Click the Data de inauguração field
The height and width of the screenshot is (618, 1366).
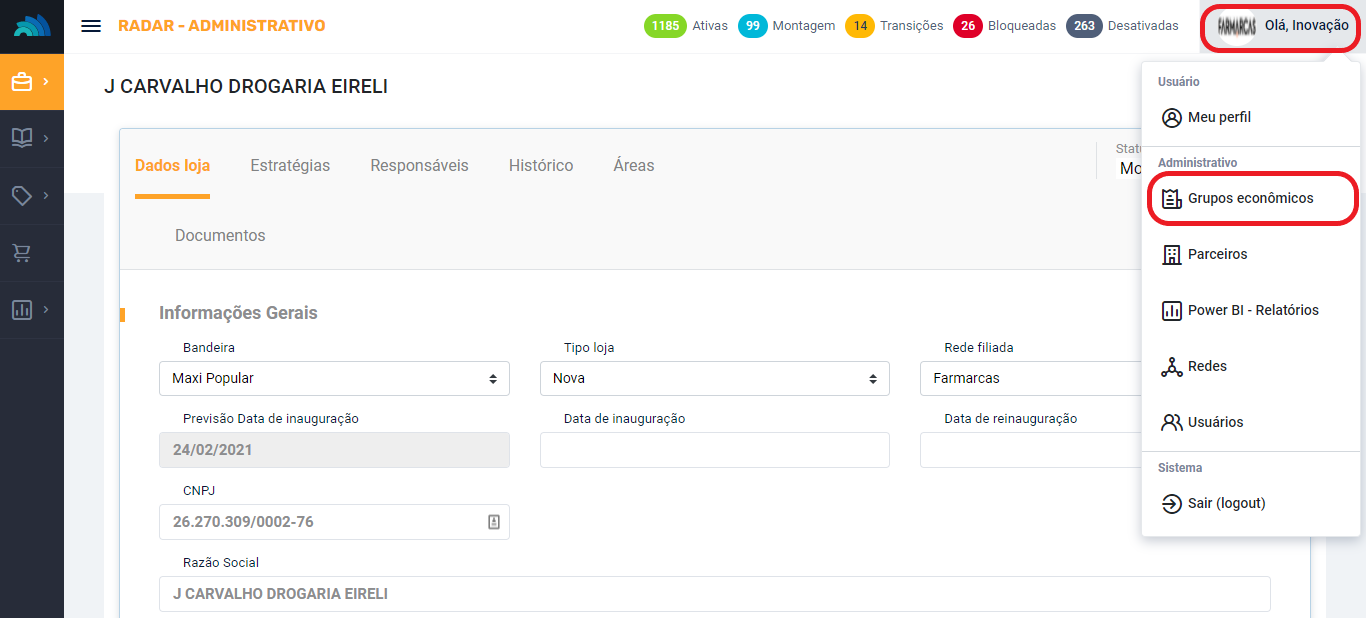714,450
